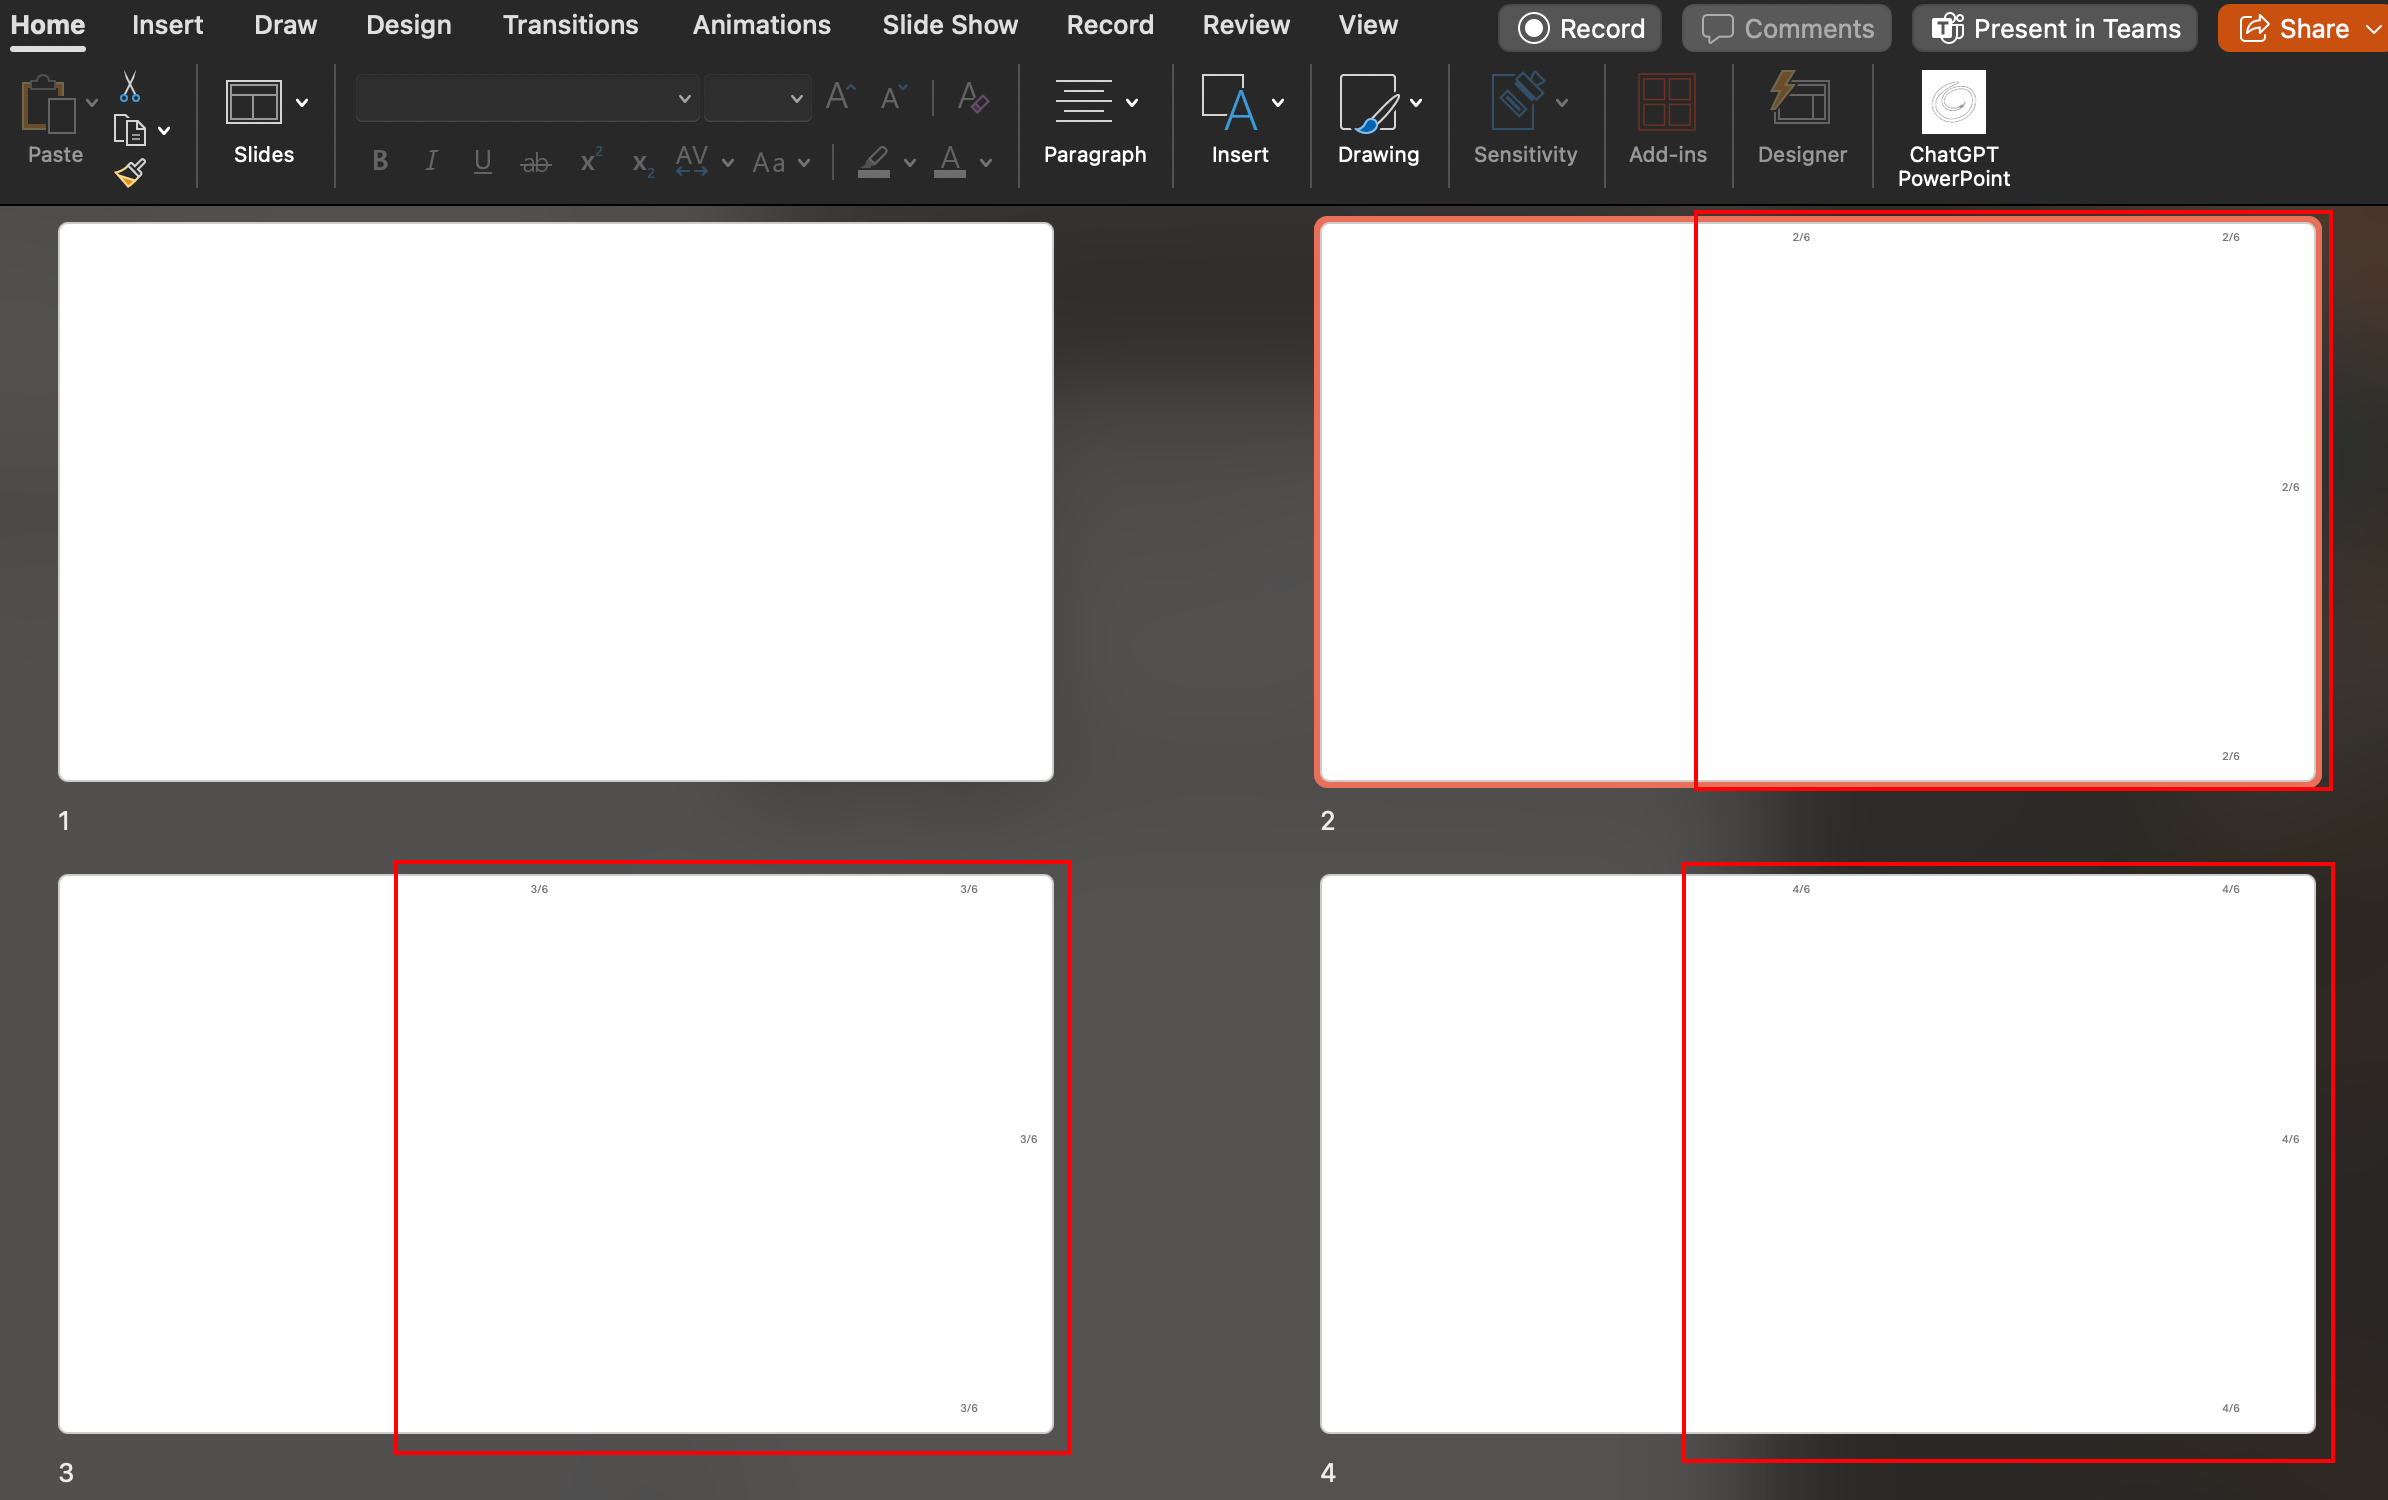
Task: Select slide 3 thumbnail
Action: coord(555,1153)
